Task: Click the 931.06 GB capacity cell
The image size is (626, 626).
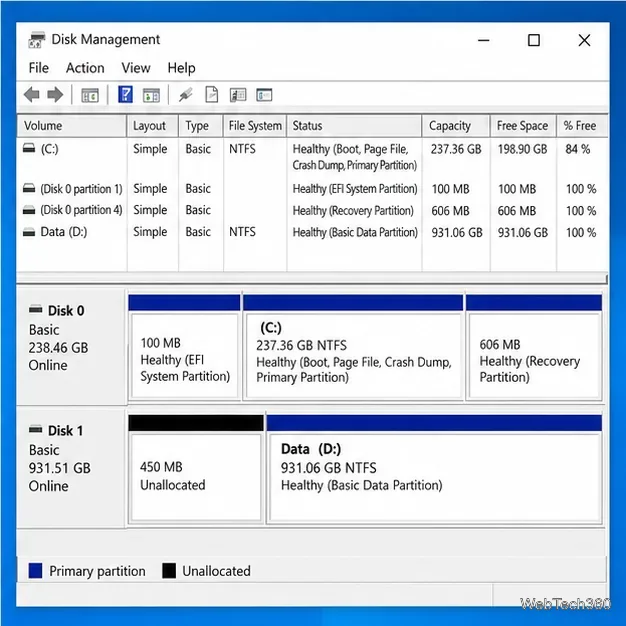Action: point(457,232)
